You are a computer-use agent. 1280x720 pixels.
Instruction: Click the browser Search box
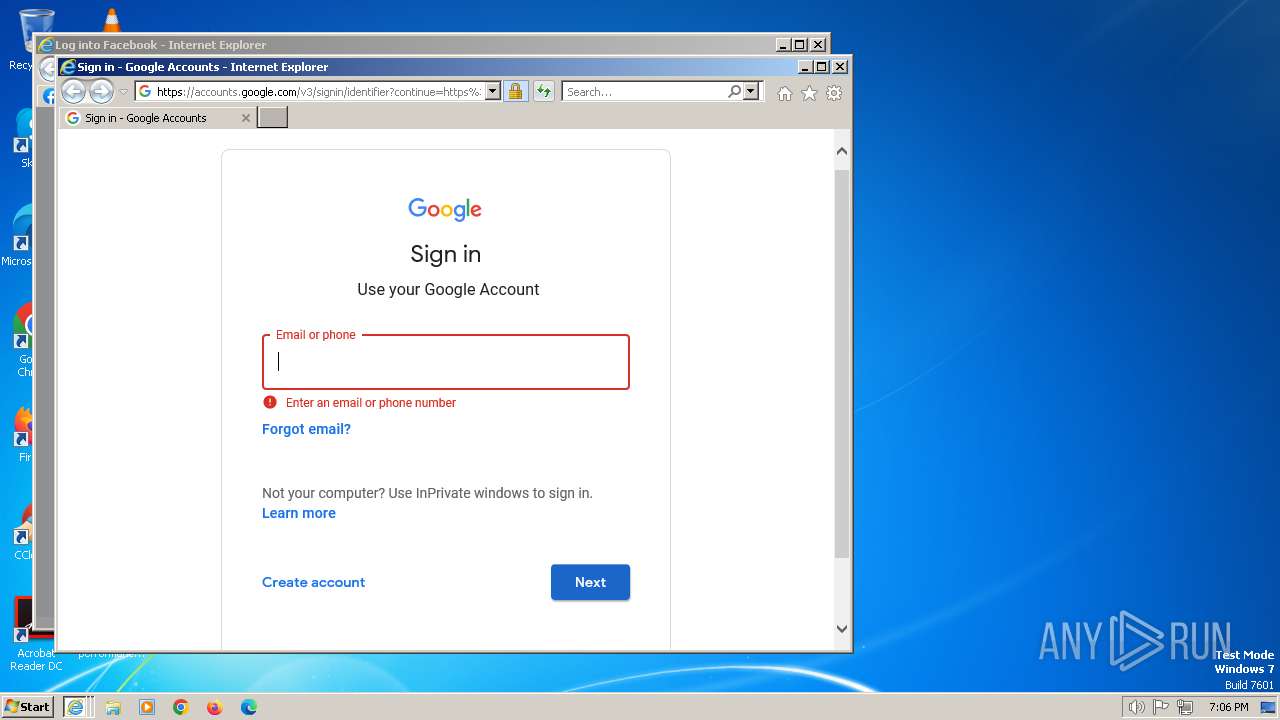tap(645, 92)
